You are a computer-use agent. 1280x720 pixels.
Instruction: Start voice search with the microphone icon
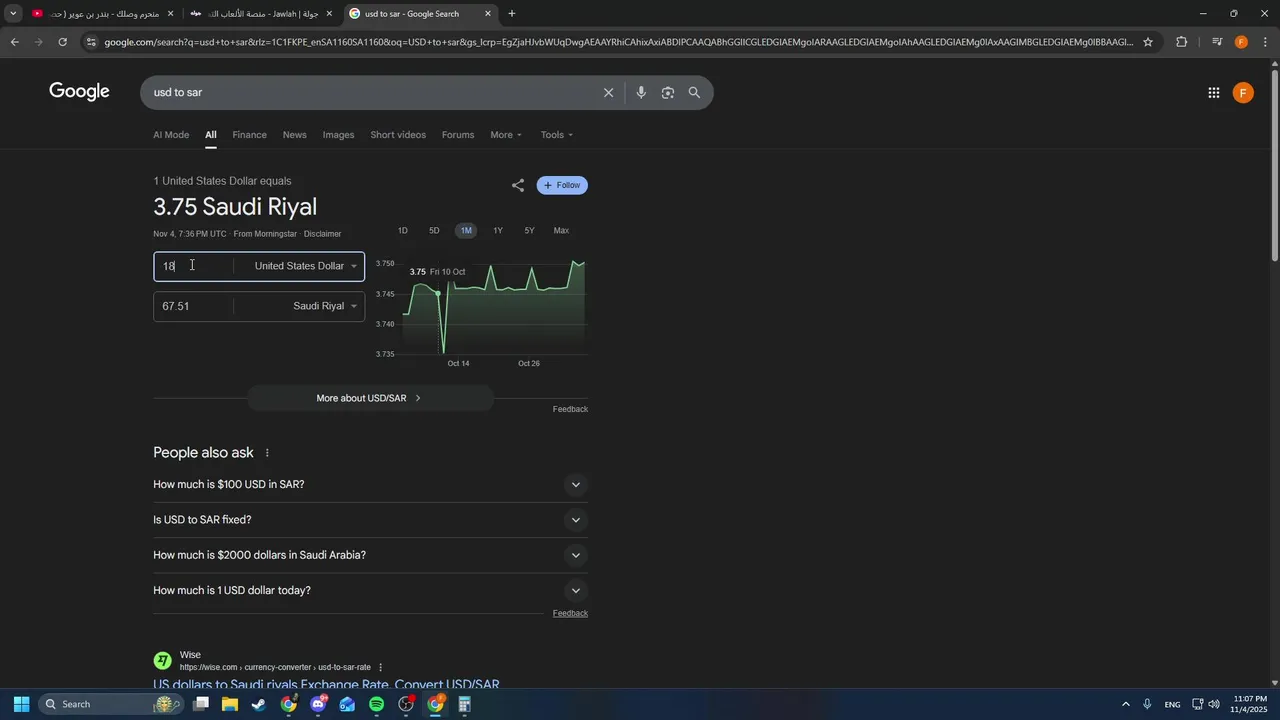[641, 92]
